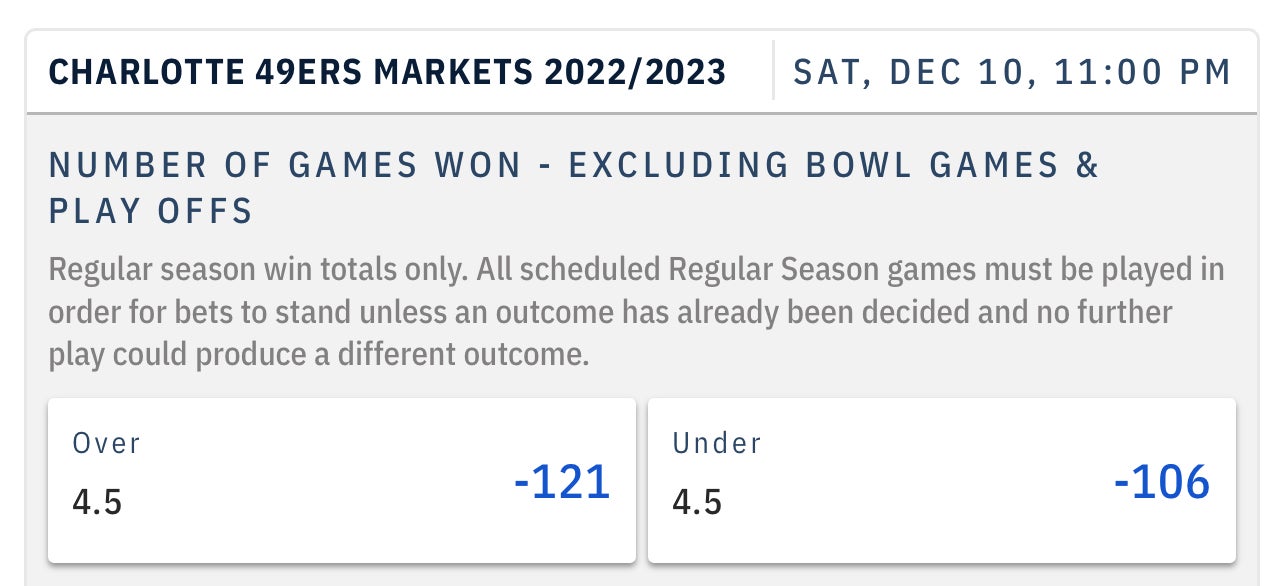This screenshot has width=1284, height=586.
Task: Click the "PLAY OFFS" heading line
Action: (150, 211)
